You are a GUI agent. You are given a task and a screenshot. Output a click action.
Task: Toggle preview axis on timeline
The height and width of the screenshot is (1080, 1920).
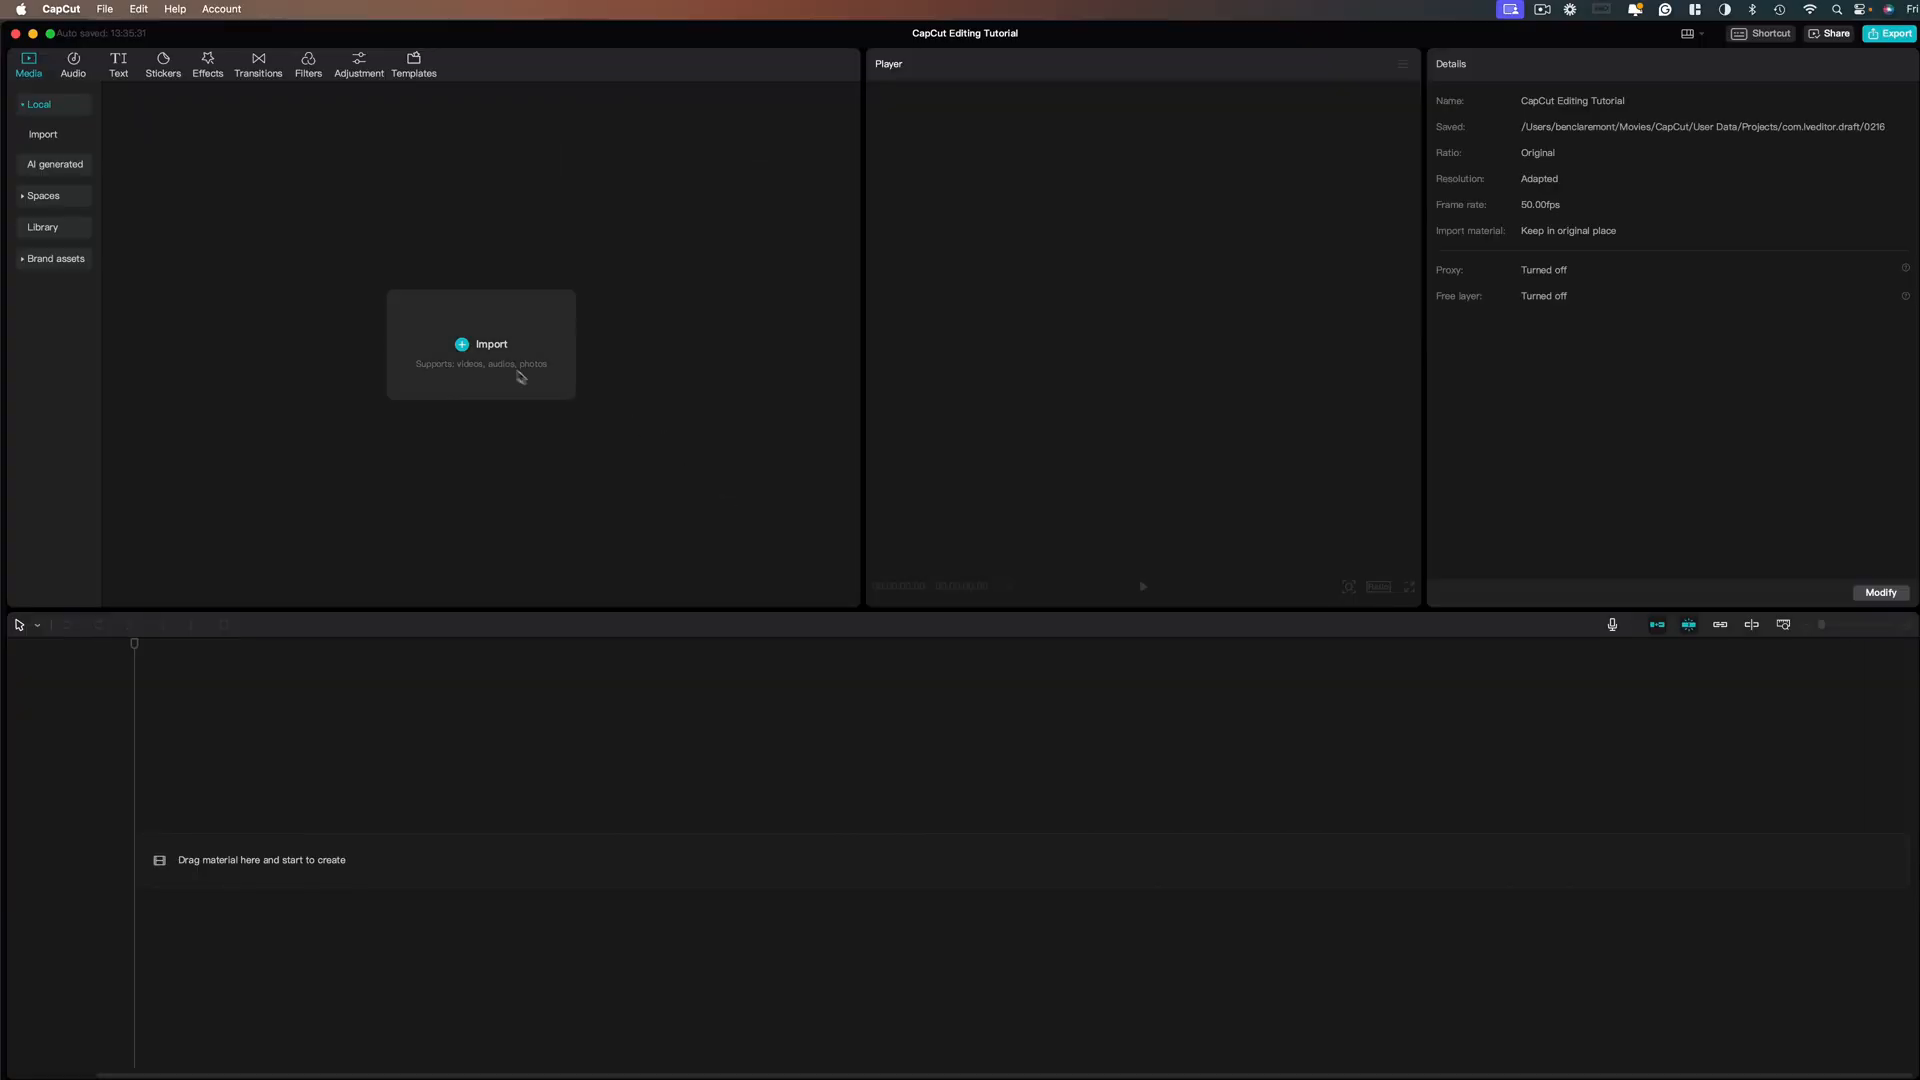(x=1752, y=625)
